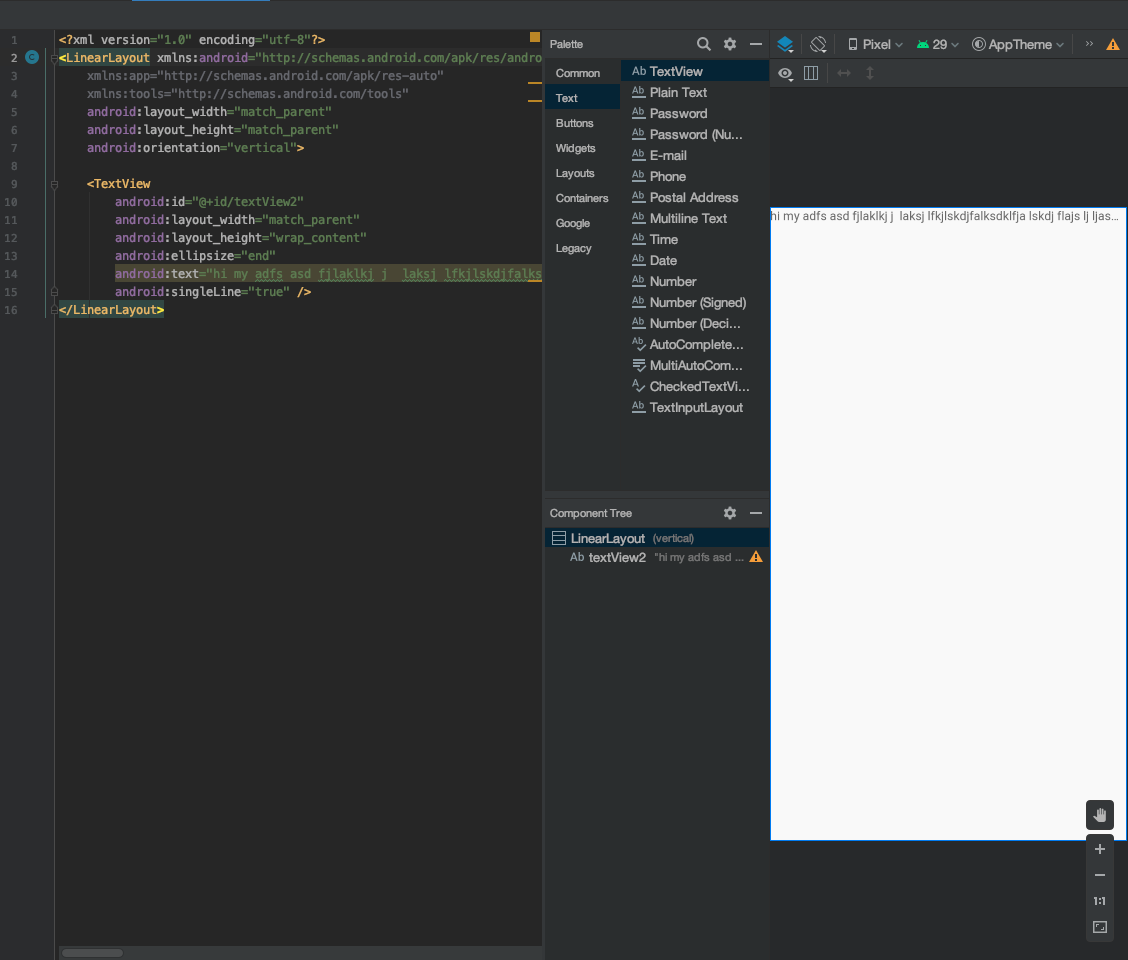1128x960 pixels.
Task: Collapse the LinearLayout tag fold marker
Action: click(x=54, y=58)
